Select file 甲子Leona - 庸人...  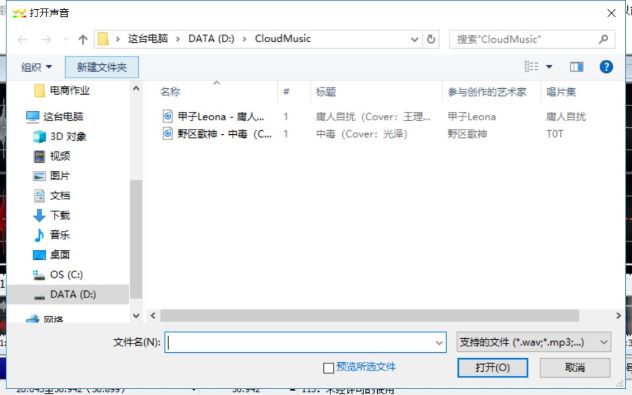click(x=221, y=117)
